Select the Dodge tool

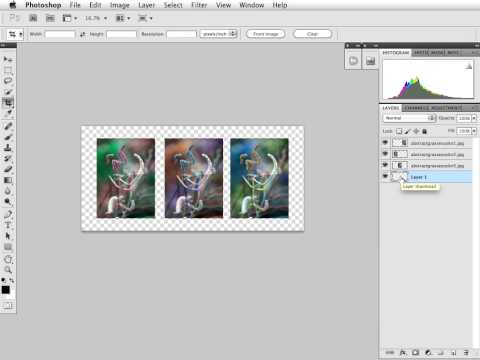pos(8,202)
